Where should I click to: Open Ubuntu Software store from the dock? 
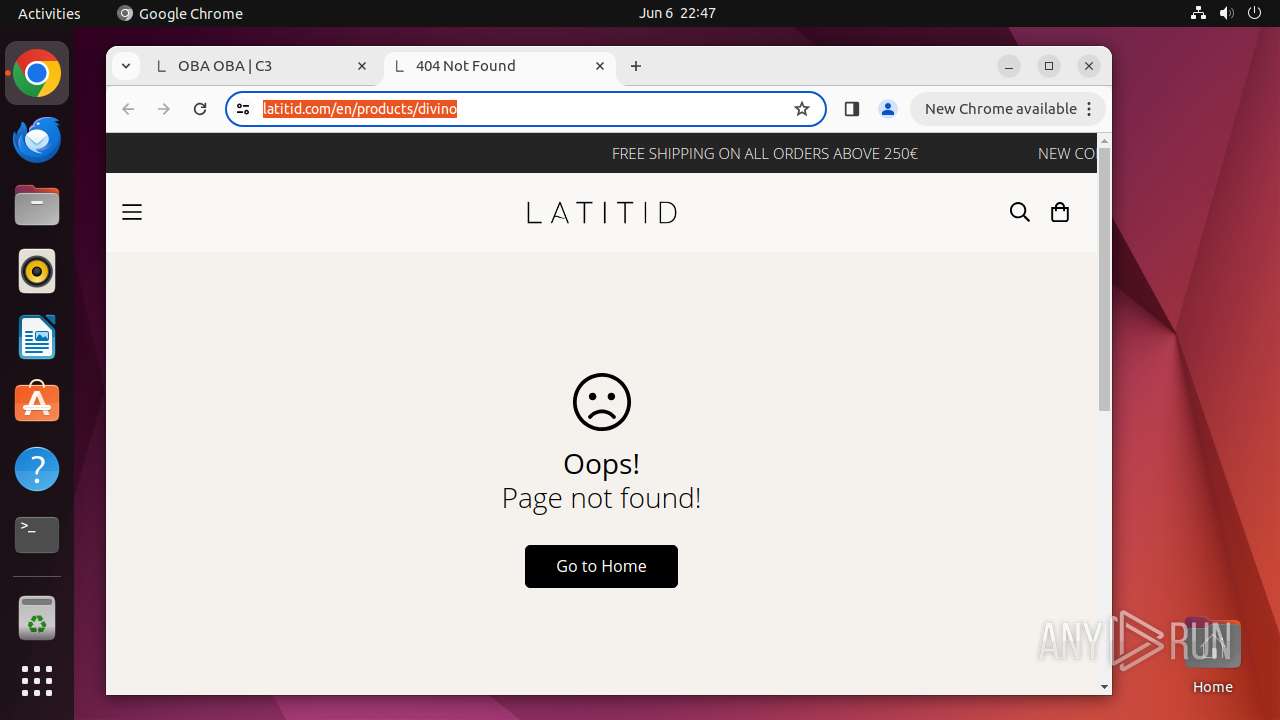point(37,403)
